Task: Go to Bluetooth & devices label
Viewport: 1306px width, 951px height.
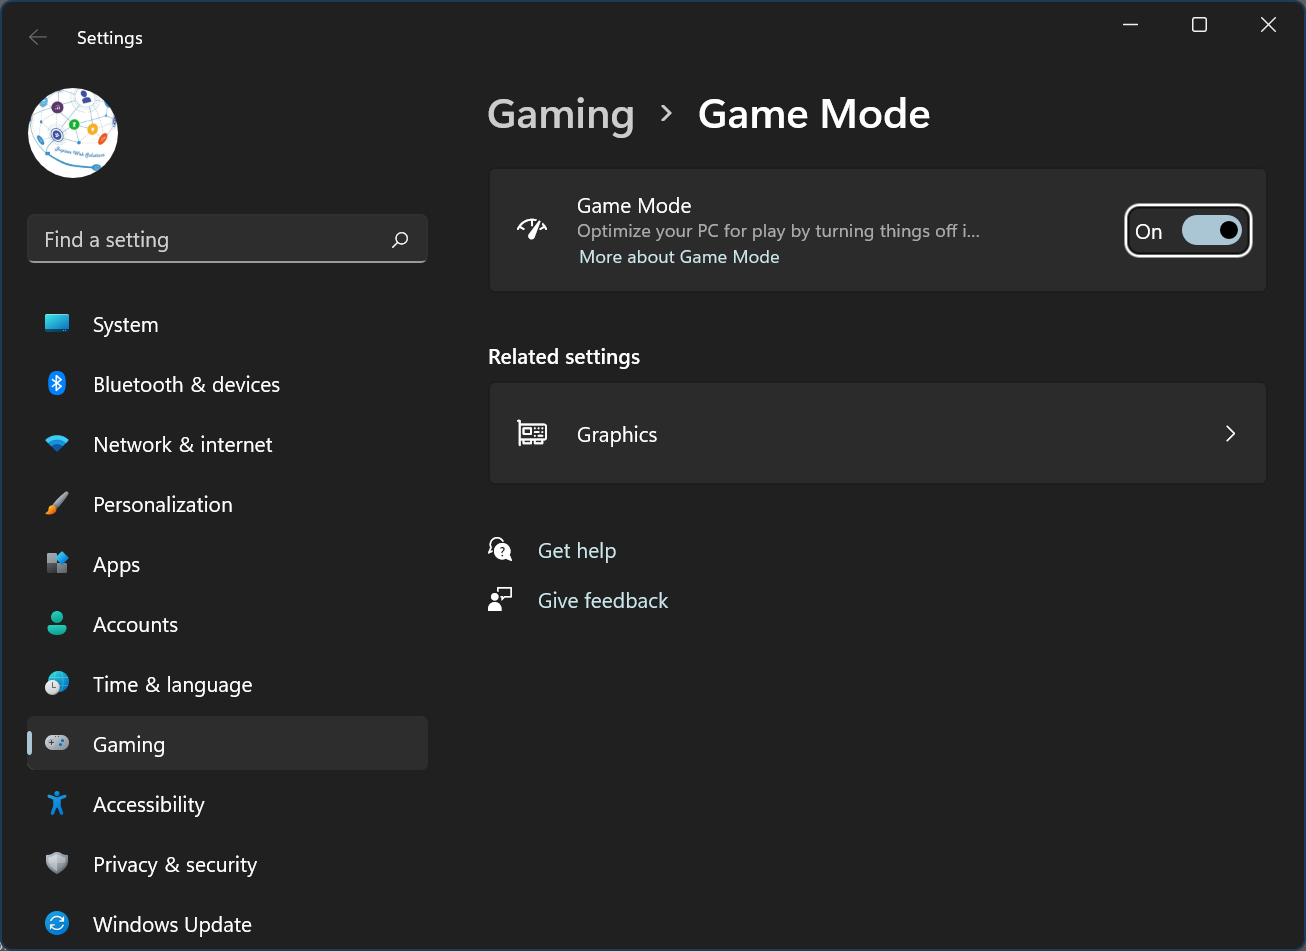Action: point(186,385)
